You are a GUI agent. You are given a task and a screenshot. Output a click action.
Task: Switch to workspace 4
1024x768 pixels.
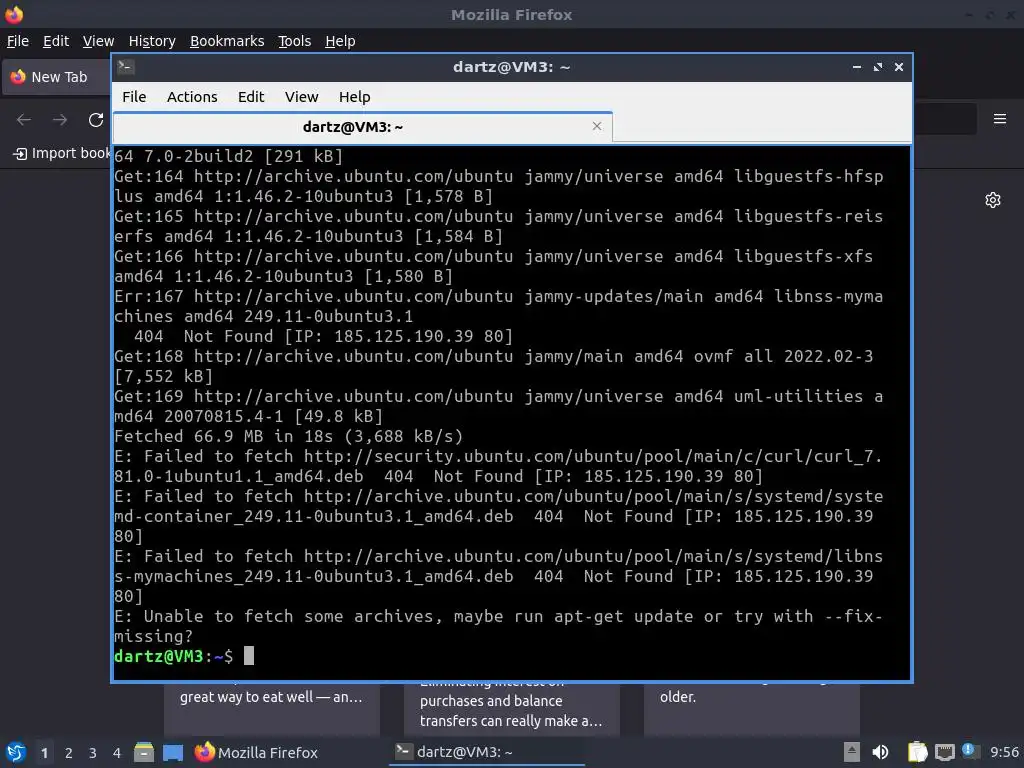click(117, 753)
